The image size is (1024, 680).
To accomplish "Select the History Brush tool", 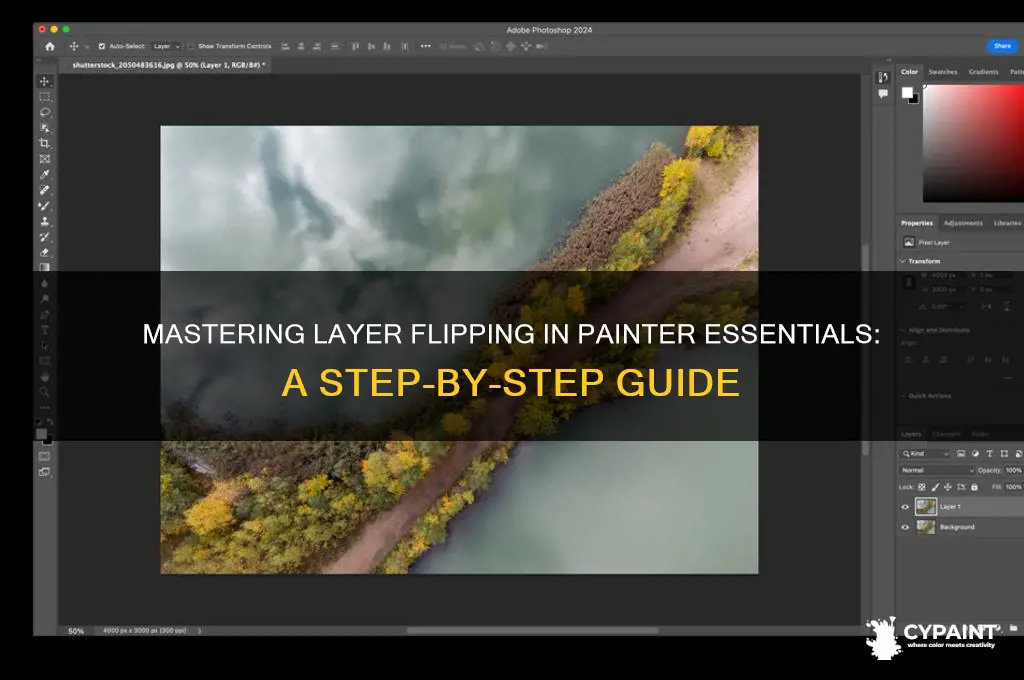I will pos(44,237).
